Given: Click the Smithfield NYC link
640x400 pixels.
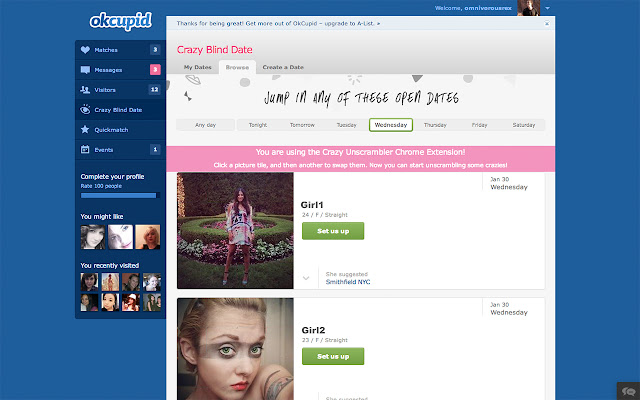Looking at the screenshot, I should tap(347, 282).
